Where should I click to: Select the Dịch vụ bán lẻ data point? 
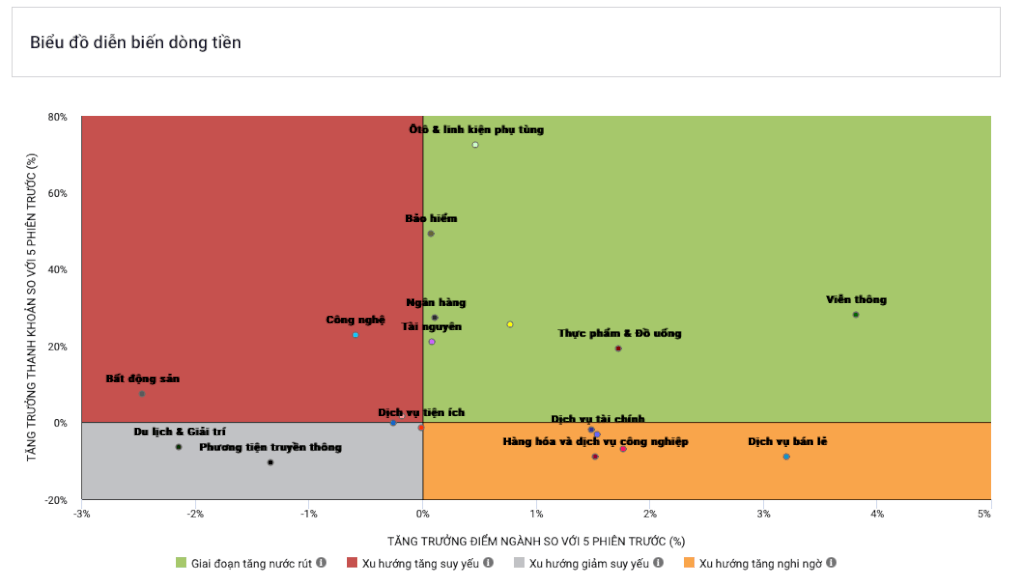(x=786, y=456)
